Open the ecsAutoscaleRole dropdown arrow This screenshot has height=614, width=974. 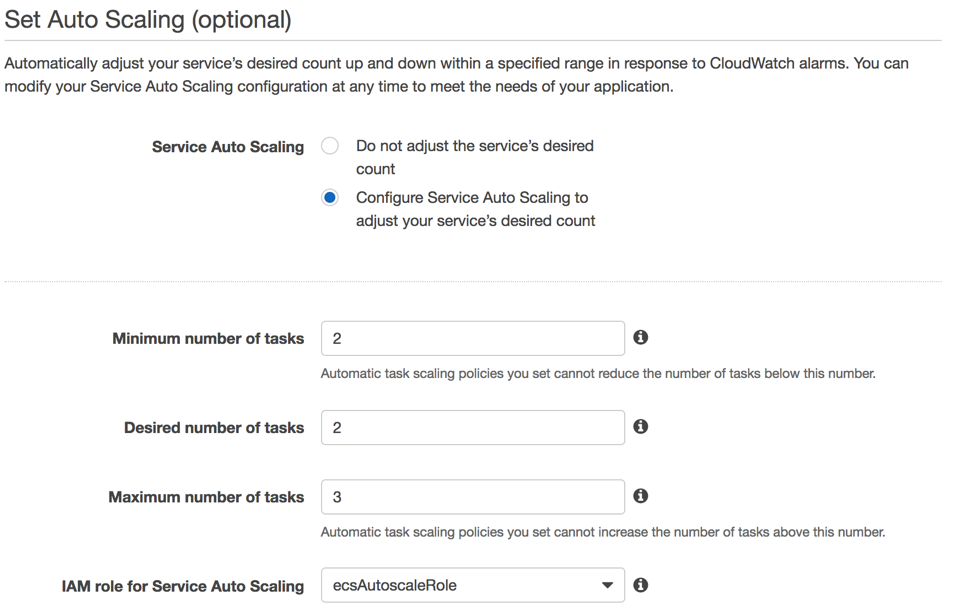click(x=607, y=585)
